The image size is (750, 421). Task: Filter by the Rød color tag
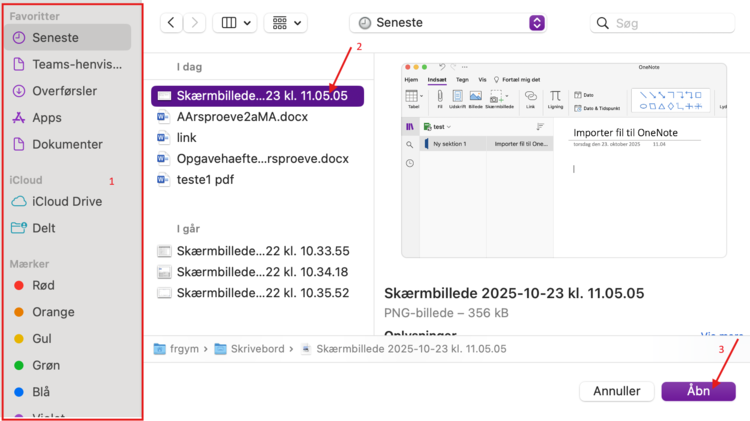(x=43, y=285)
